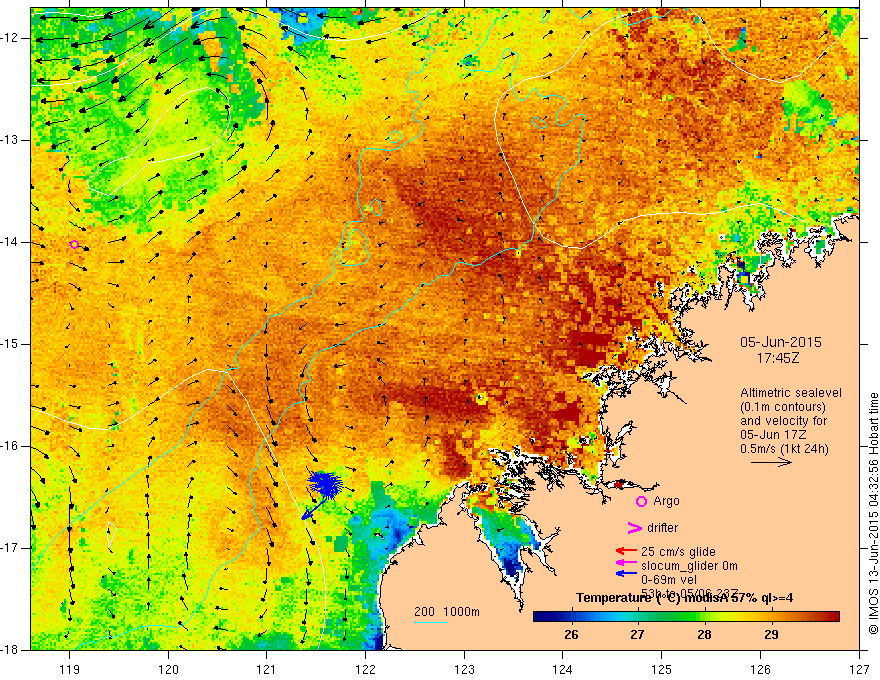
Task: Click latitude label -18 on the axis
Action: click(x=11, y=650)
